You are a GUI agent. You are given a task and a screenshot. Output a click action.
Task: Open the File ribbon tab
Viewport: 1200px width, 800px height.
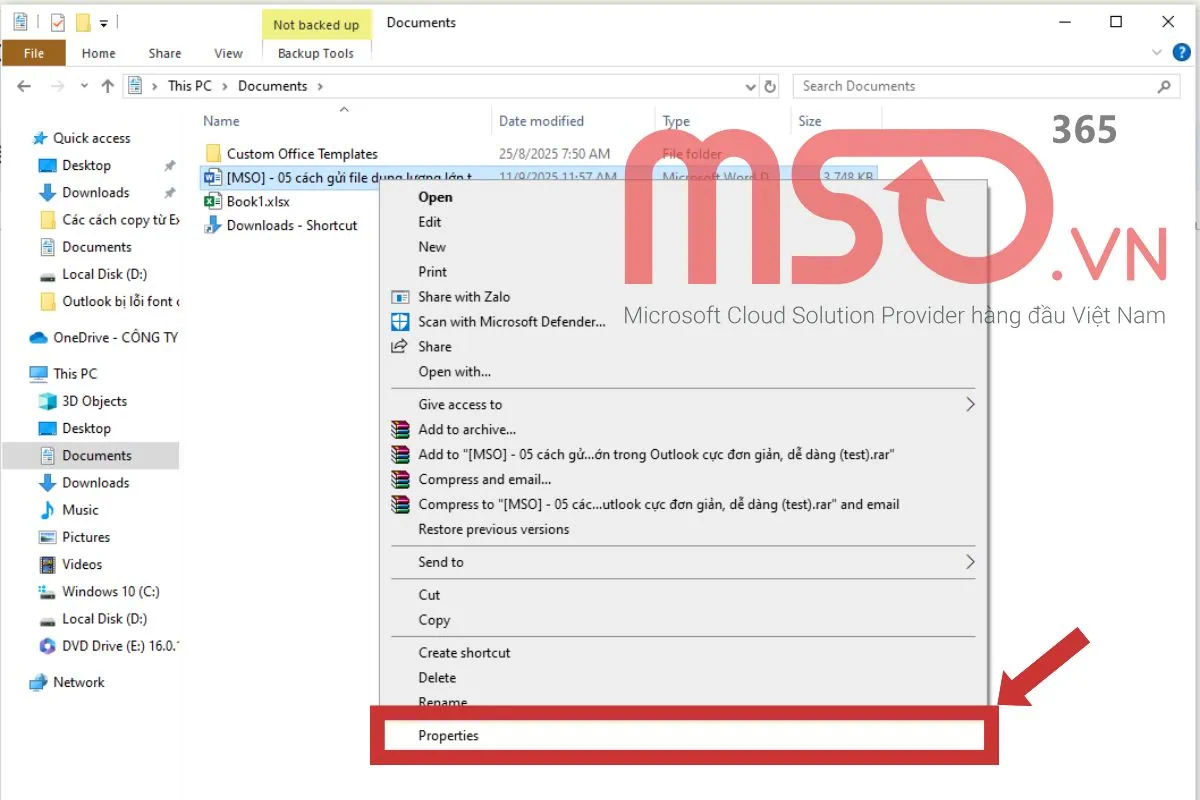pyautogui.click(x=34, y=53)
